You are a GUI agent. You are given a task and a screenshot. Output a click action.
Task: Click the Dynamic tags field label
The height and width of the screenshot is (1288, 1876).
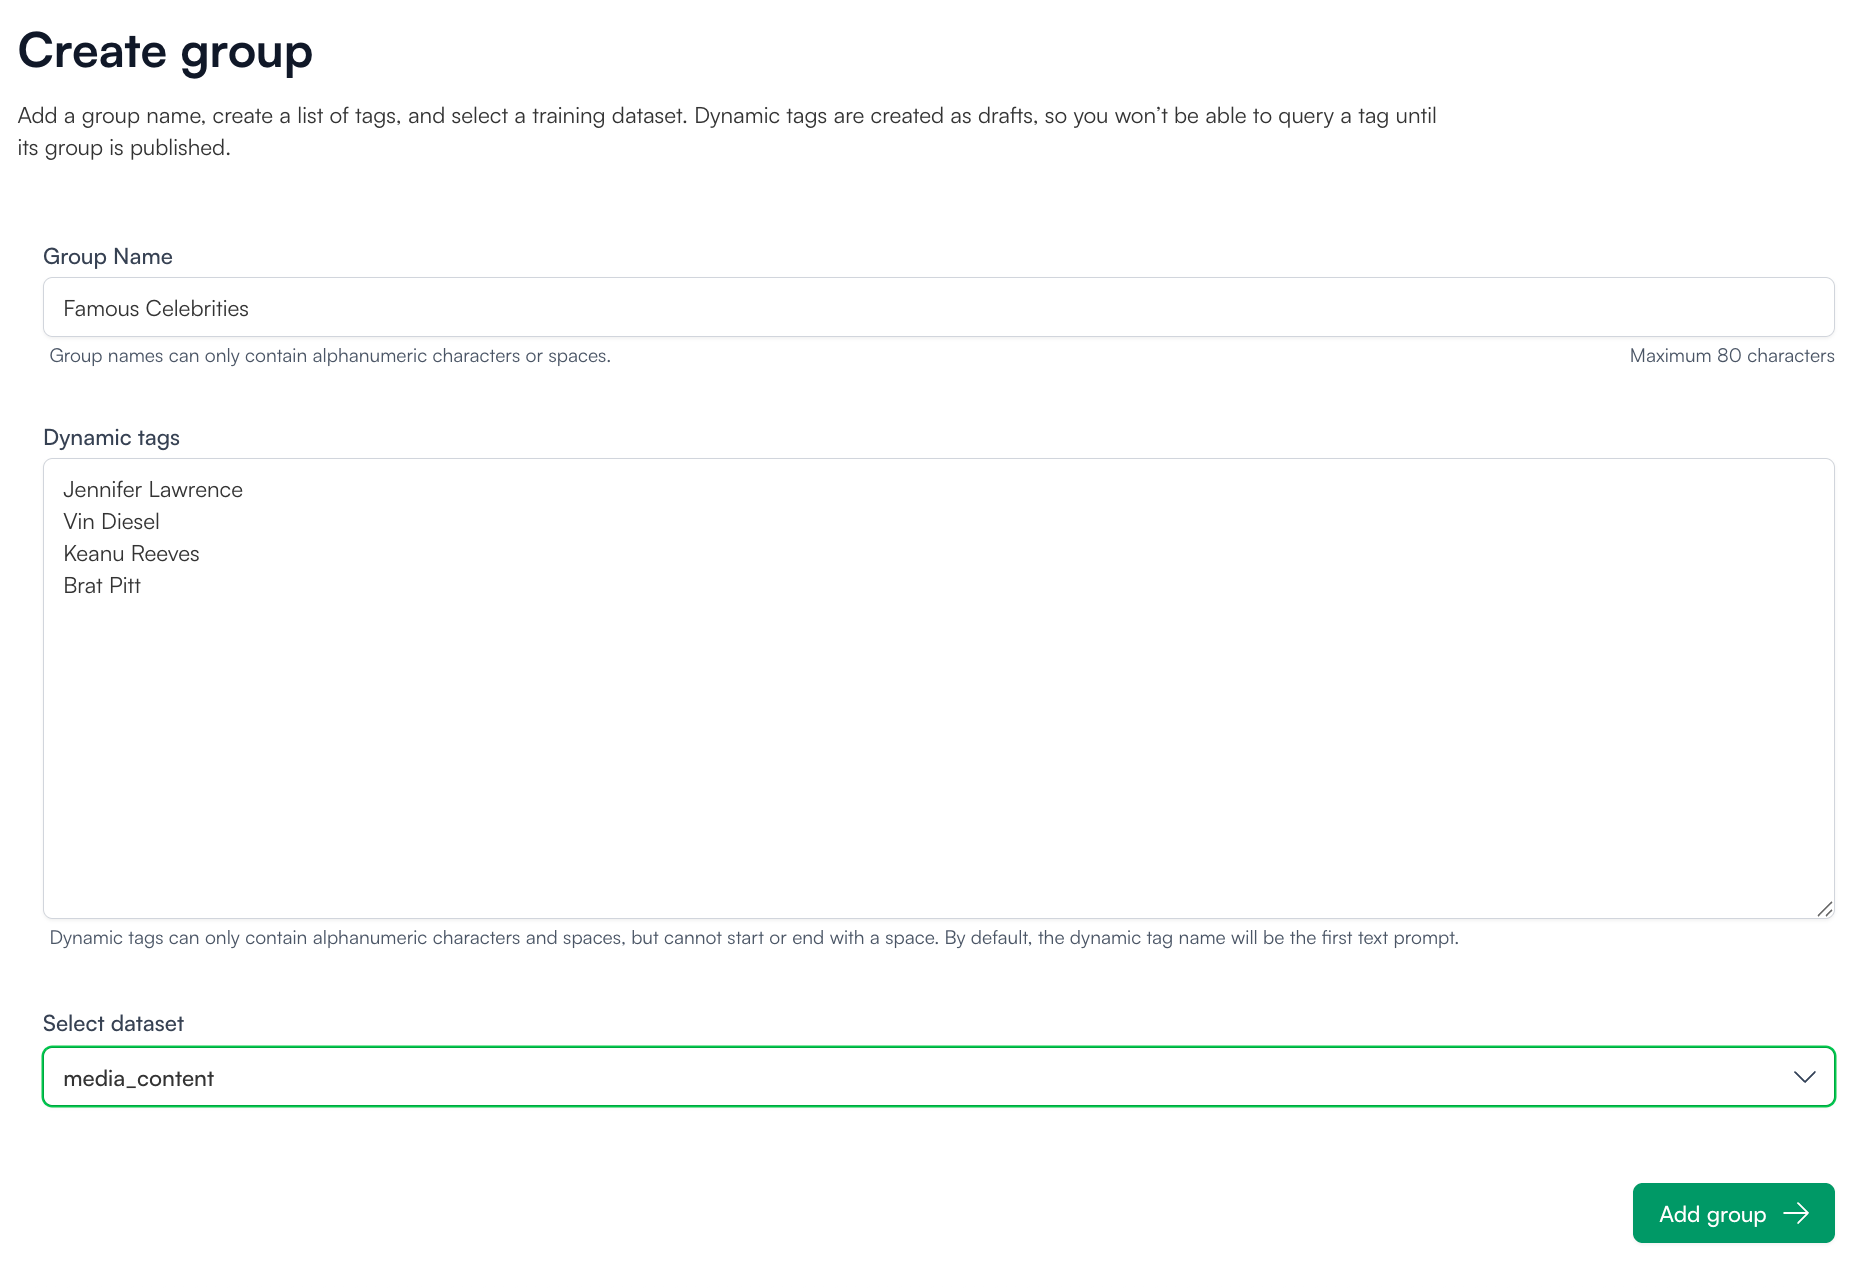[x=112, y=438]
